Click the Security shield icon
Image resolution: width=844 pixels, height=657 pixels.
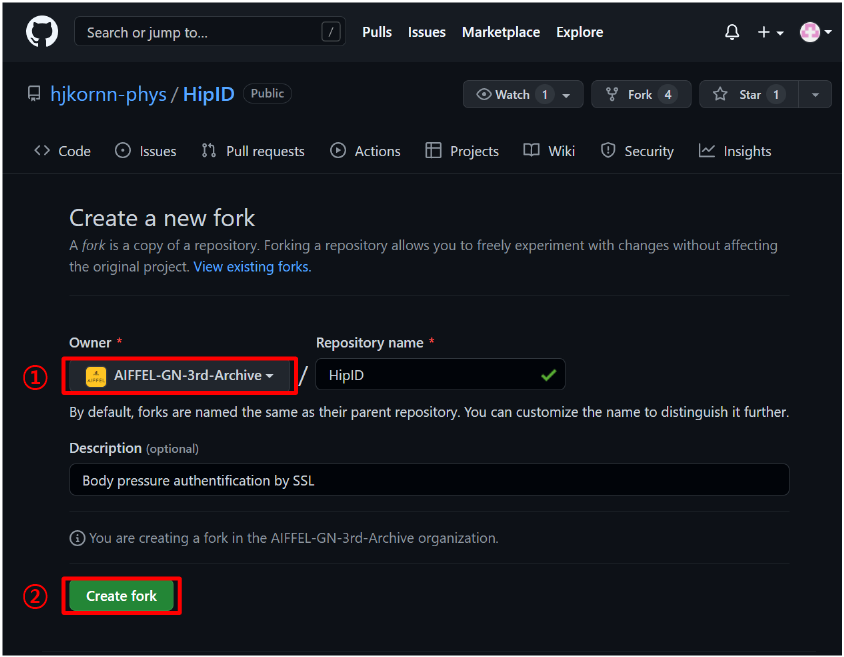click(608, 150)
